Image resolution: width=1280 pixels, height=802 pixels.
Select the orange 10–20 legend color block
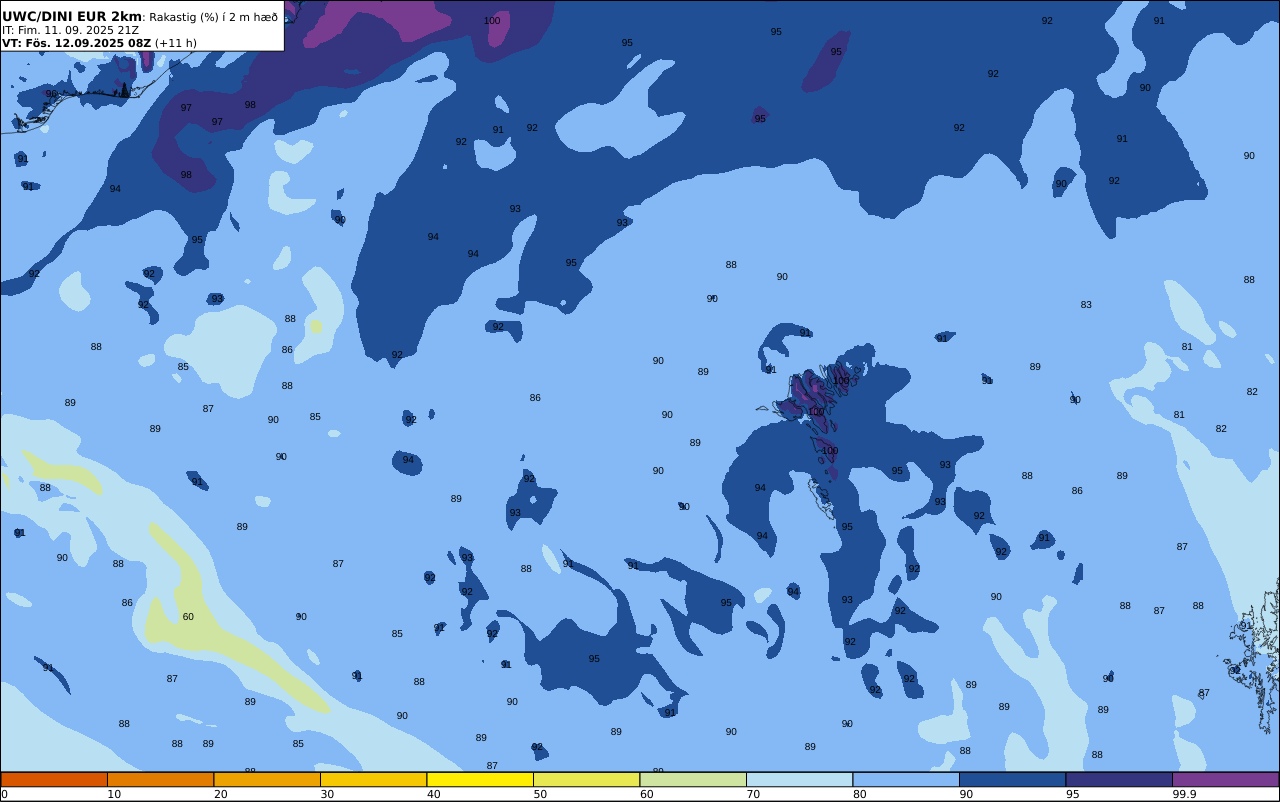tap(160, 779)
